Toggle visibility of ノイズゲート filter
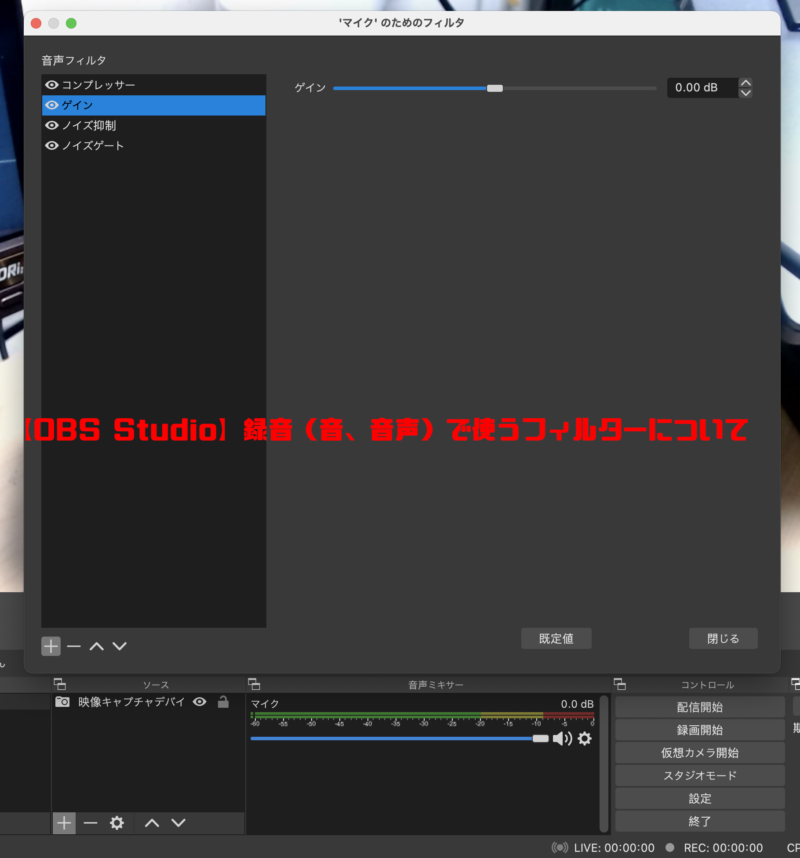Viewport: 800px width, 858px height. (x=52, y=146)
